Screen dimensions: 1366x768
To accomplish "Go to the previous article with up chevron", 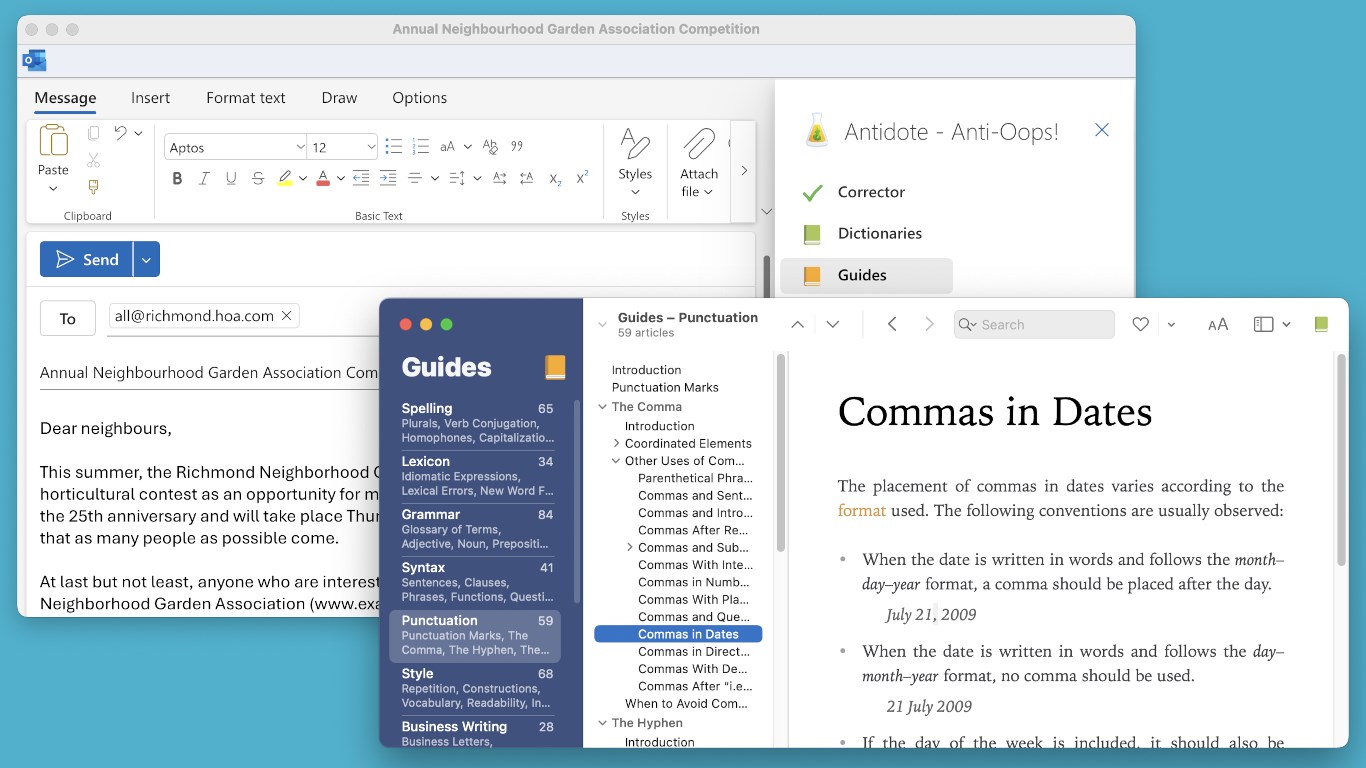I will 797,324.
